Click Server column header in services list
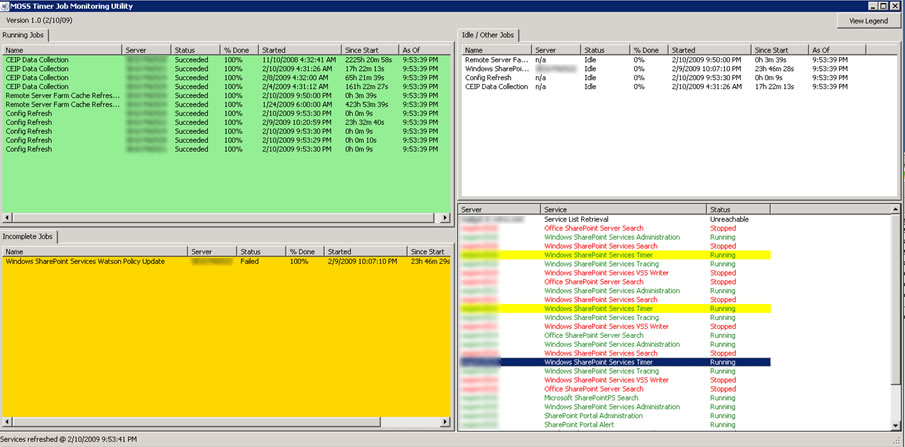This screenshot has width=905, height=447. tap(500, 210)
